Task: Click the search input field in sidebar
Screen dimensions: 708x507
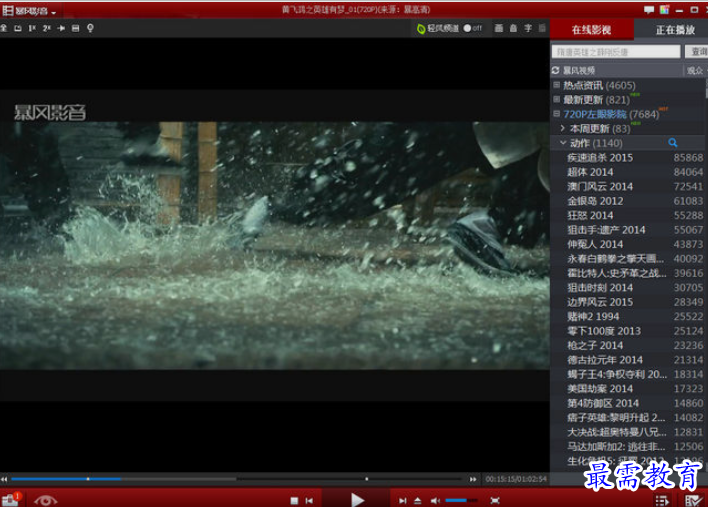Action: tap(616, 52)
